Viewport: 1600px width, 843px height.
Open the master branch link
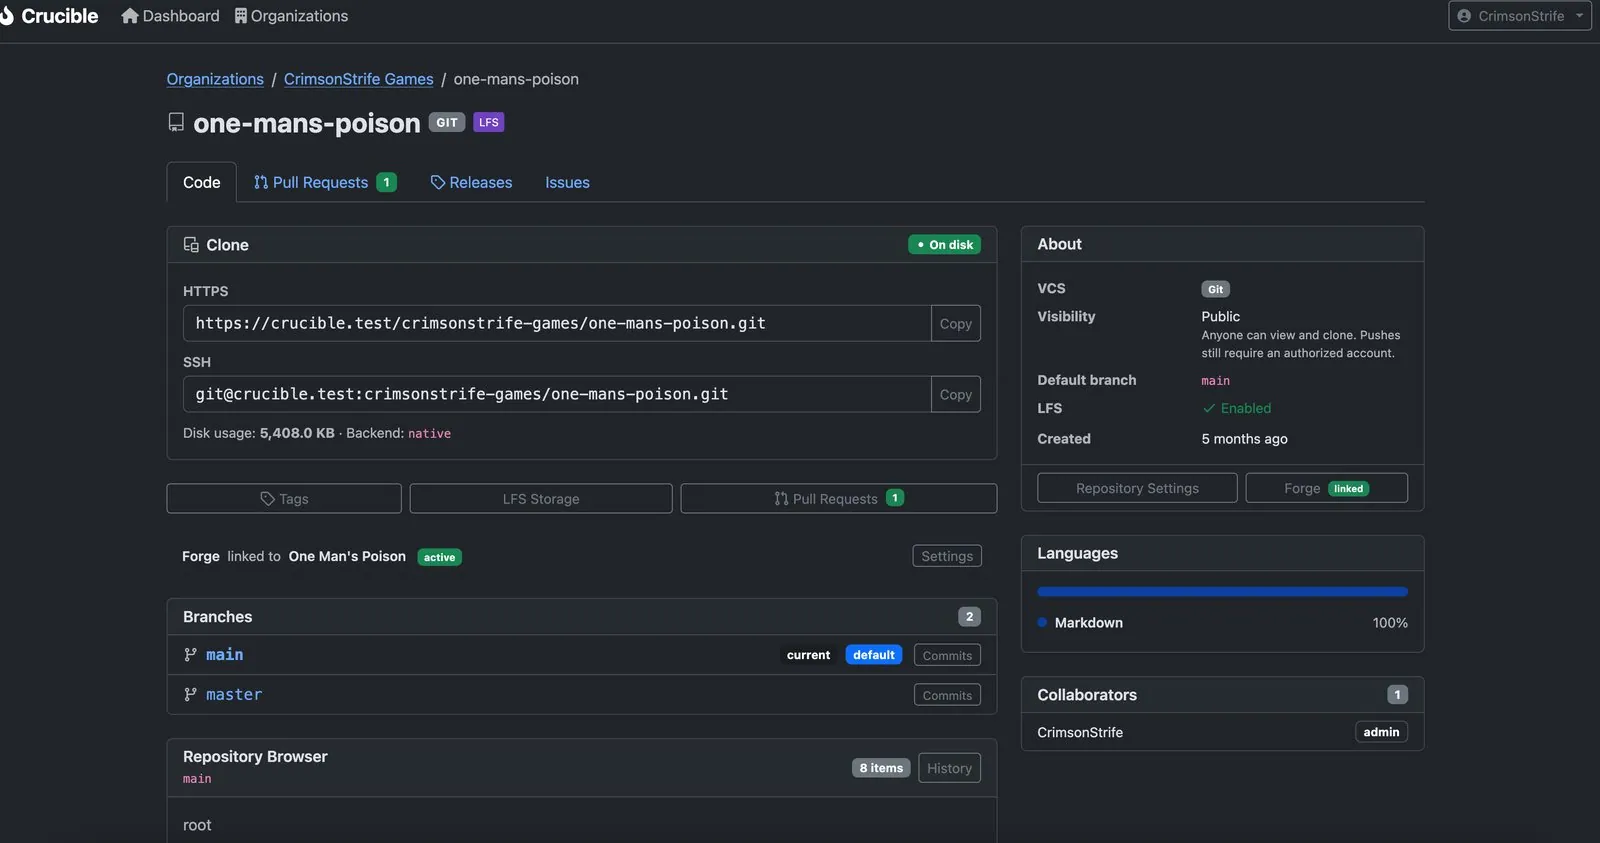click(x=234, y=695)
